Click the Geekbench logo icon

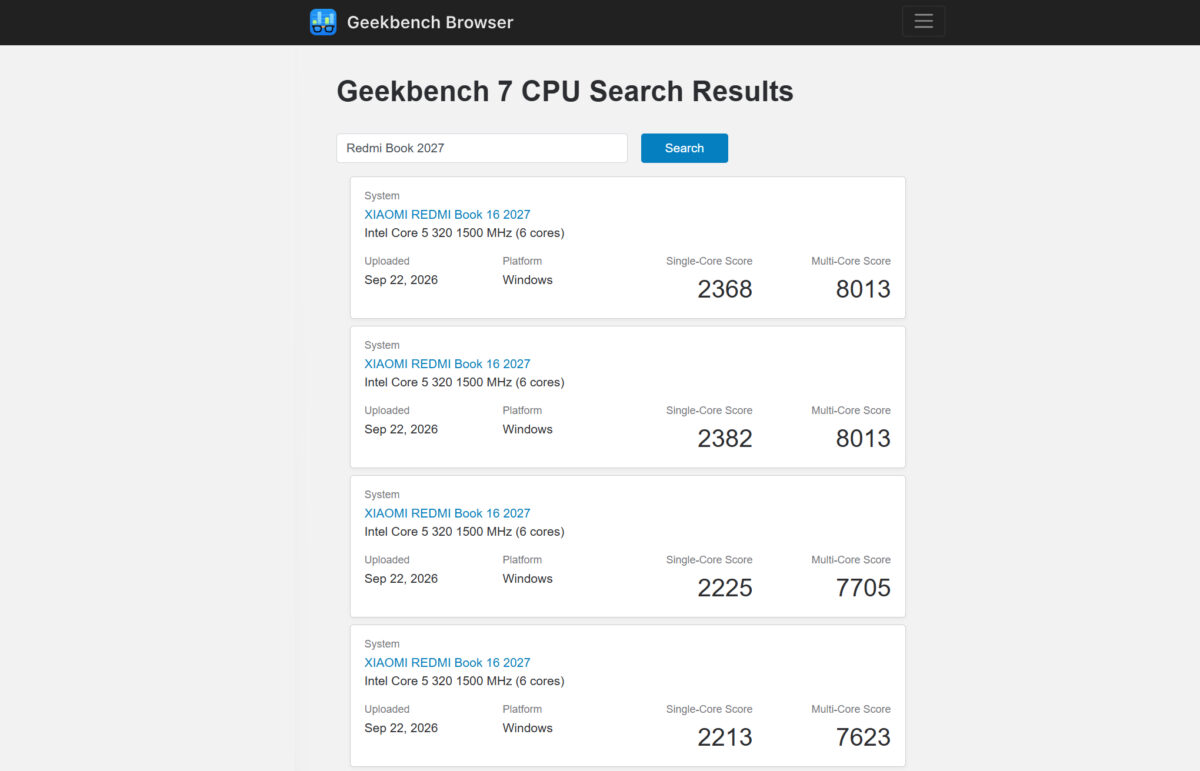pyautogui.click(x=323, y=22)
